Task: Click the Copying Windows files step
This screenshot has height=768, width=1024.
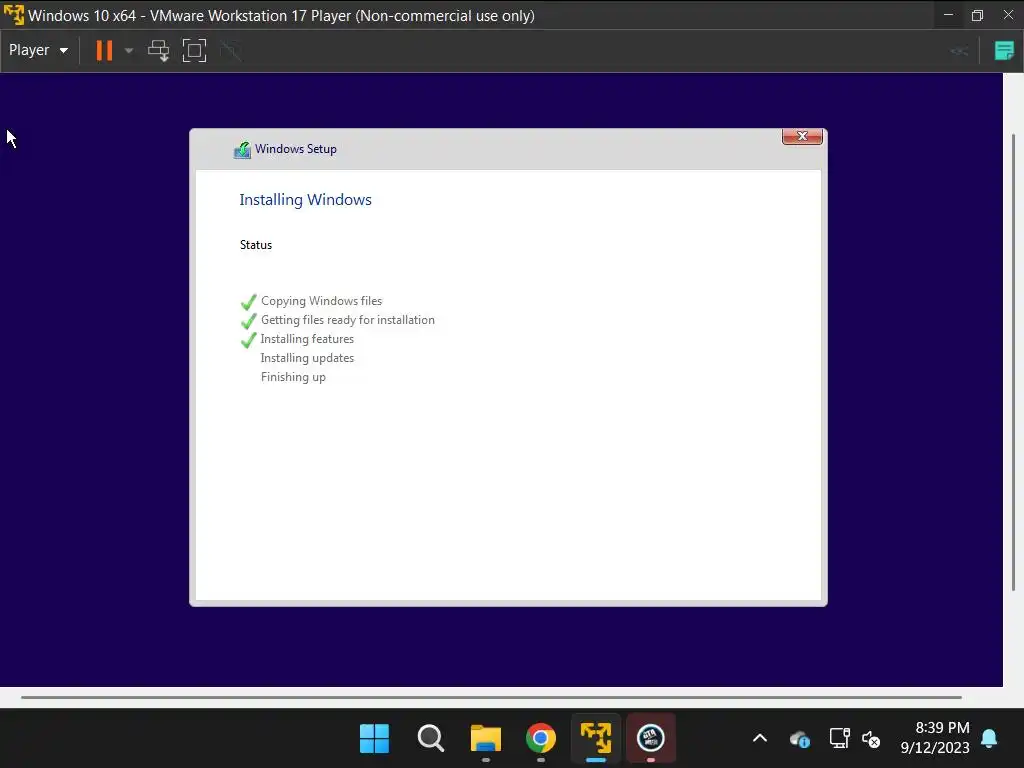Action: 321,301
